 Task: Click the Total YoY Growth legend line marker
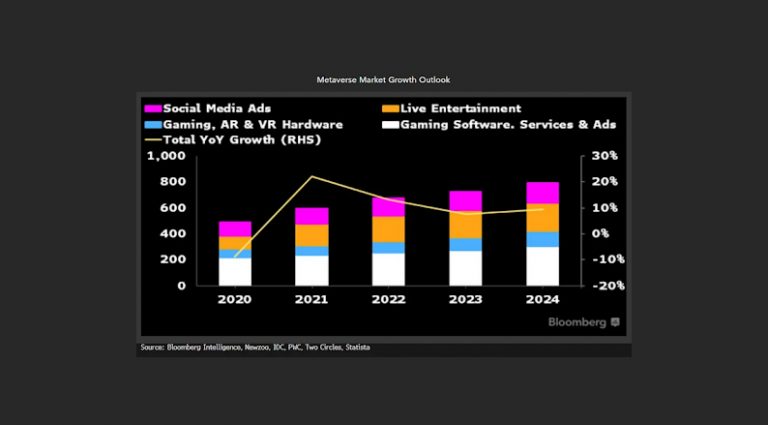[152, 140]
